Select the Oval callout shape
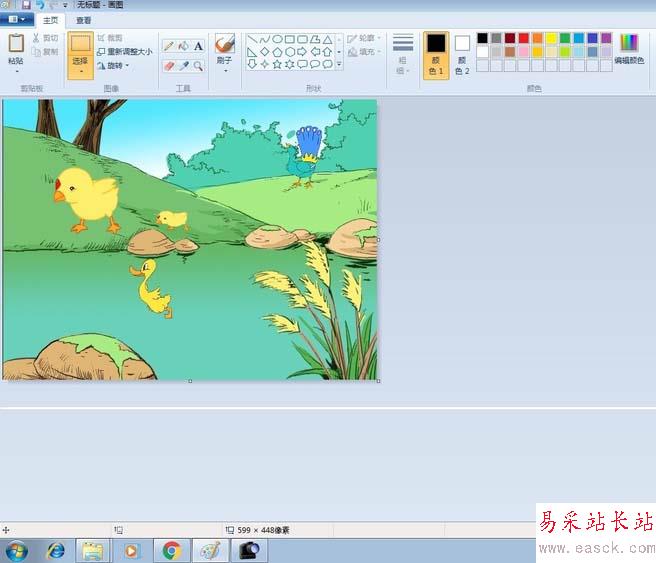This screenshot has width=656, height=563. pos(315,64)
